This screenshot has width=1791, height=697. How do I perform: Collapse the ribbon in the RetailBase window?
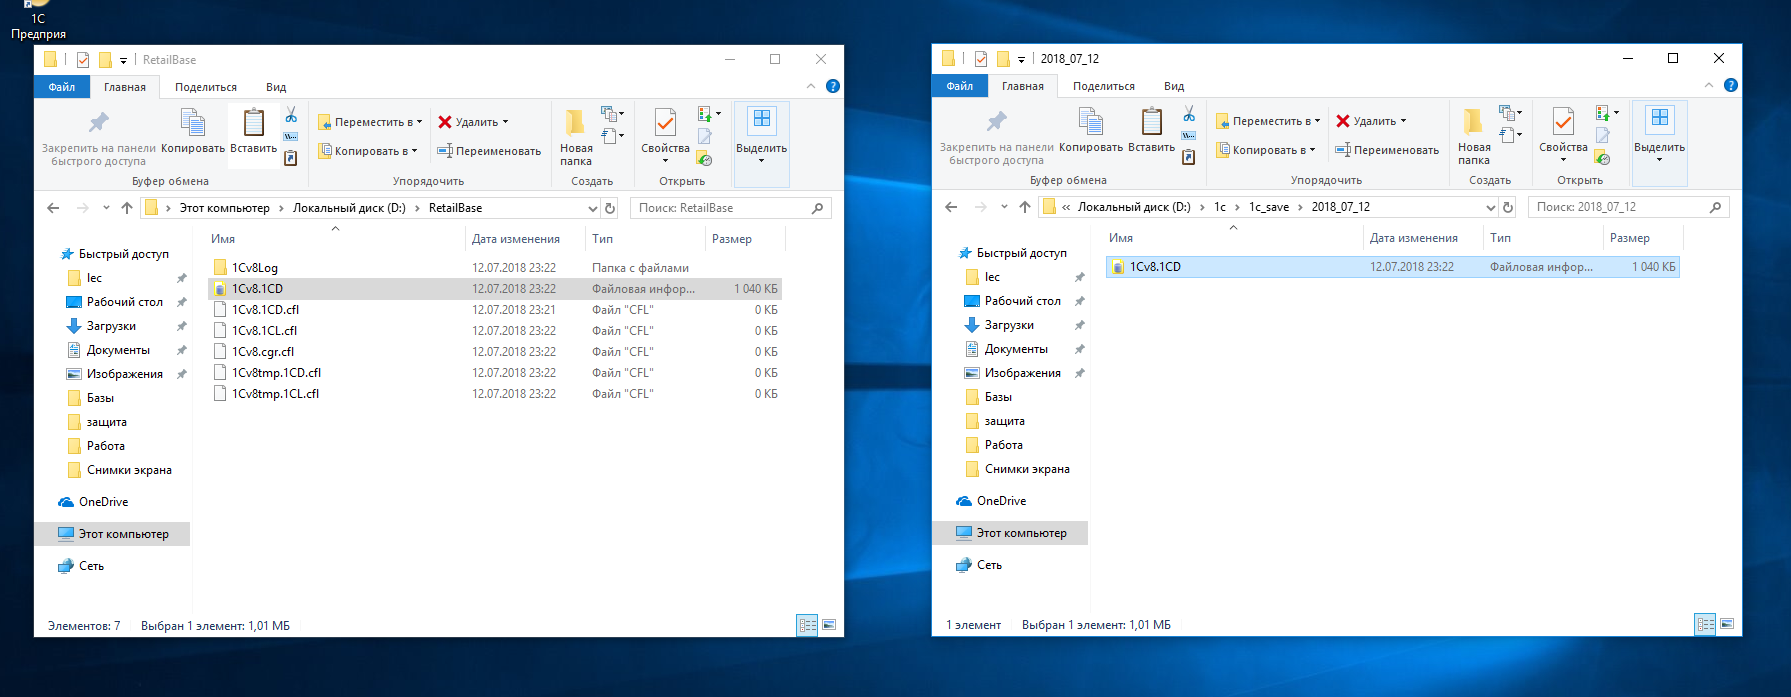point(811,87)
